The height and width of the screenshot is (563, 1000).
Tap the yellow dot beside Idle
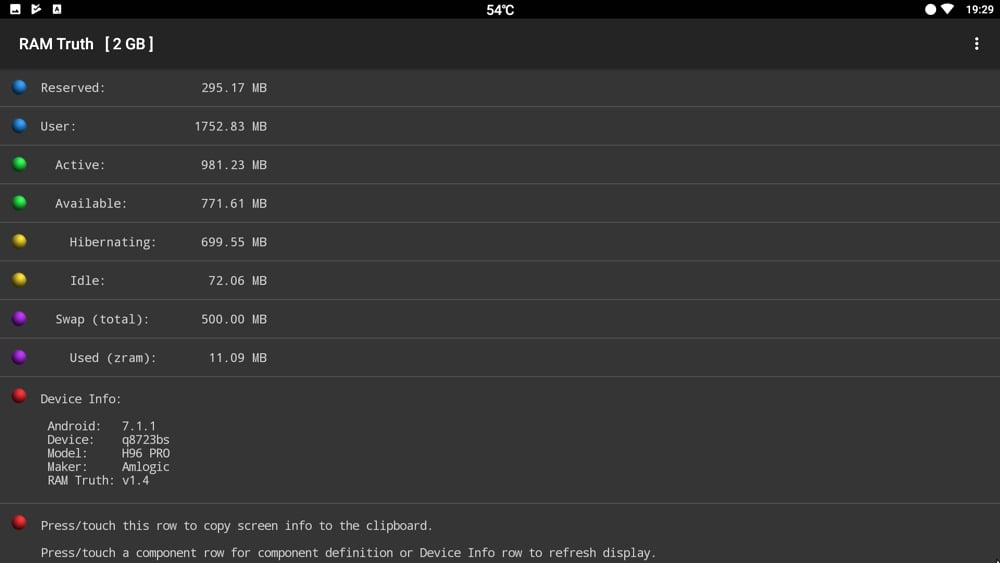(x=20, y=280)
